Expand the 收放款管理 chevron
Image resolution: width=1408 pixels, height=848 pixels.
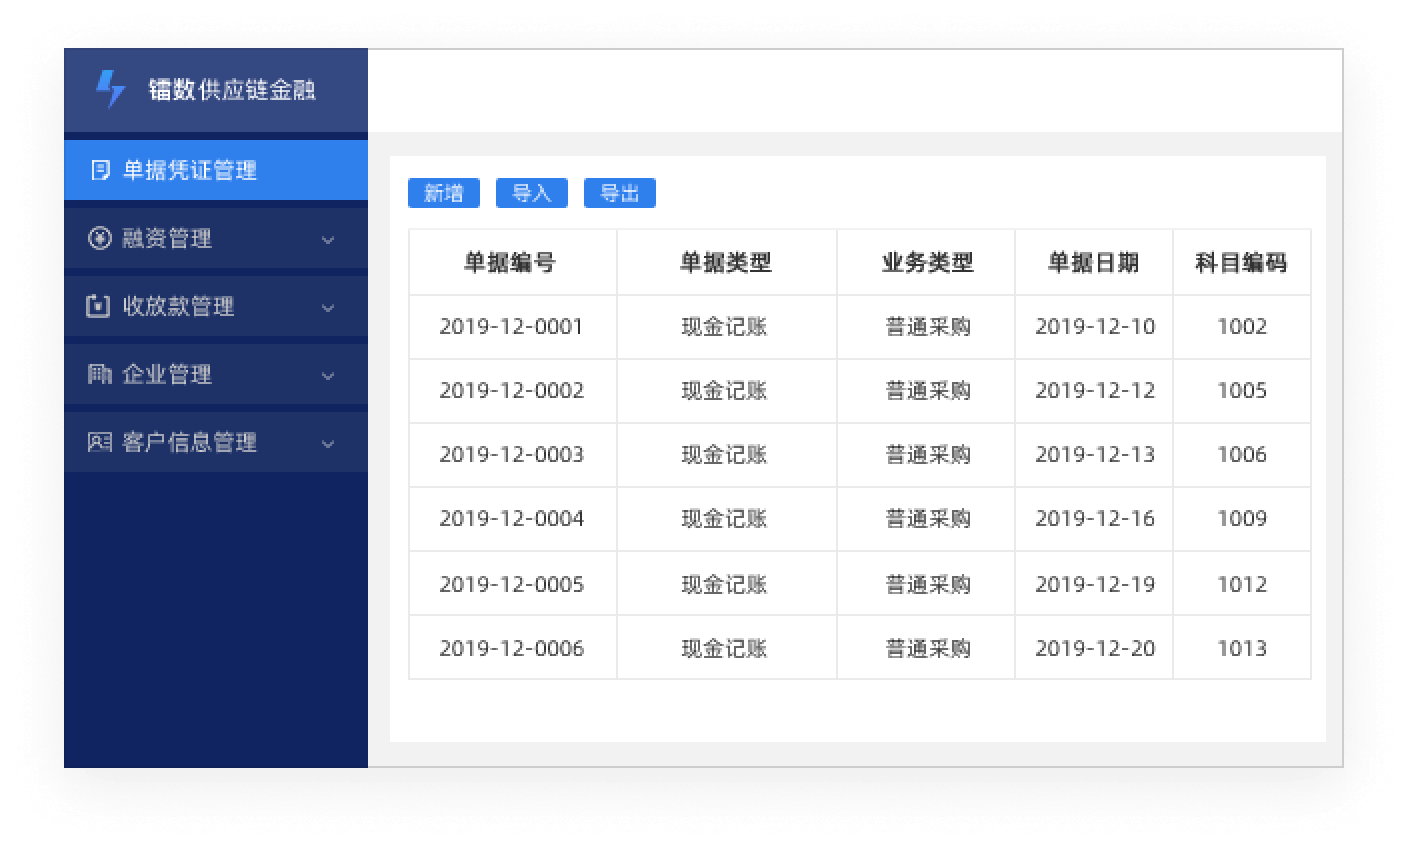328,308
